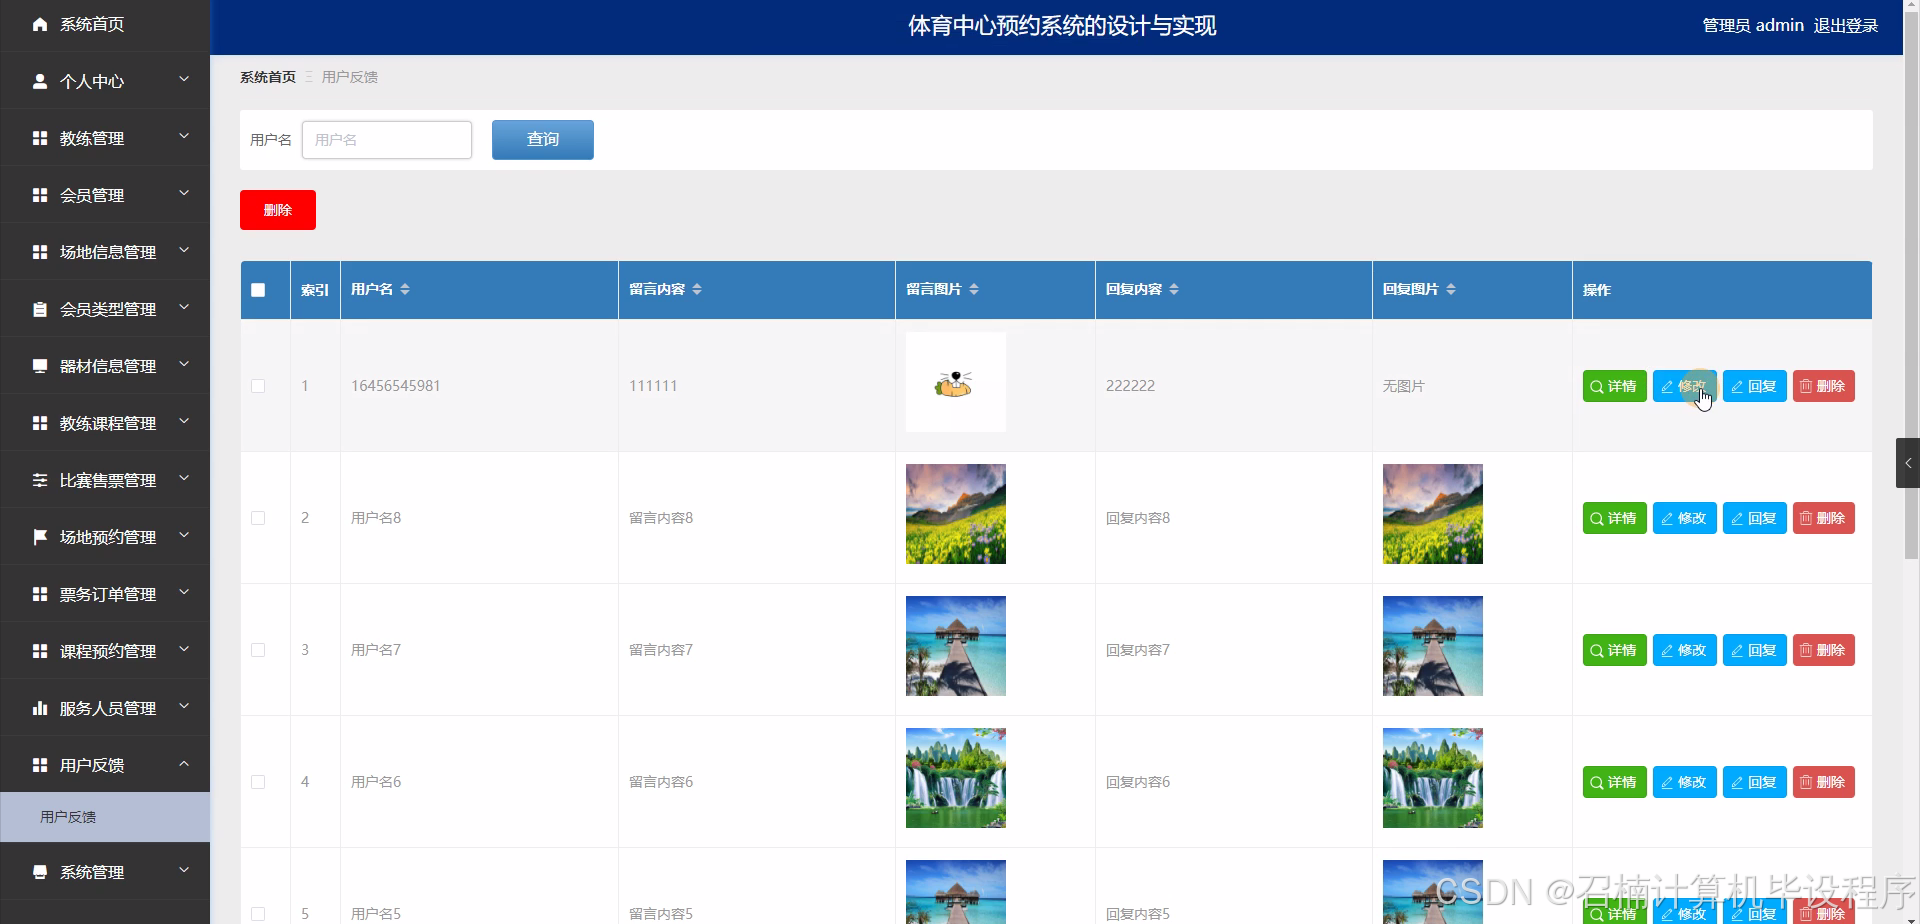1920x924 pixels.
Task: Click the grid icon beside 课程预约管理
Action: tap(40, 651)
